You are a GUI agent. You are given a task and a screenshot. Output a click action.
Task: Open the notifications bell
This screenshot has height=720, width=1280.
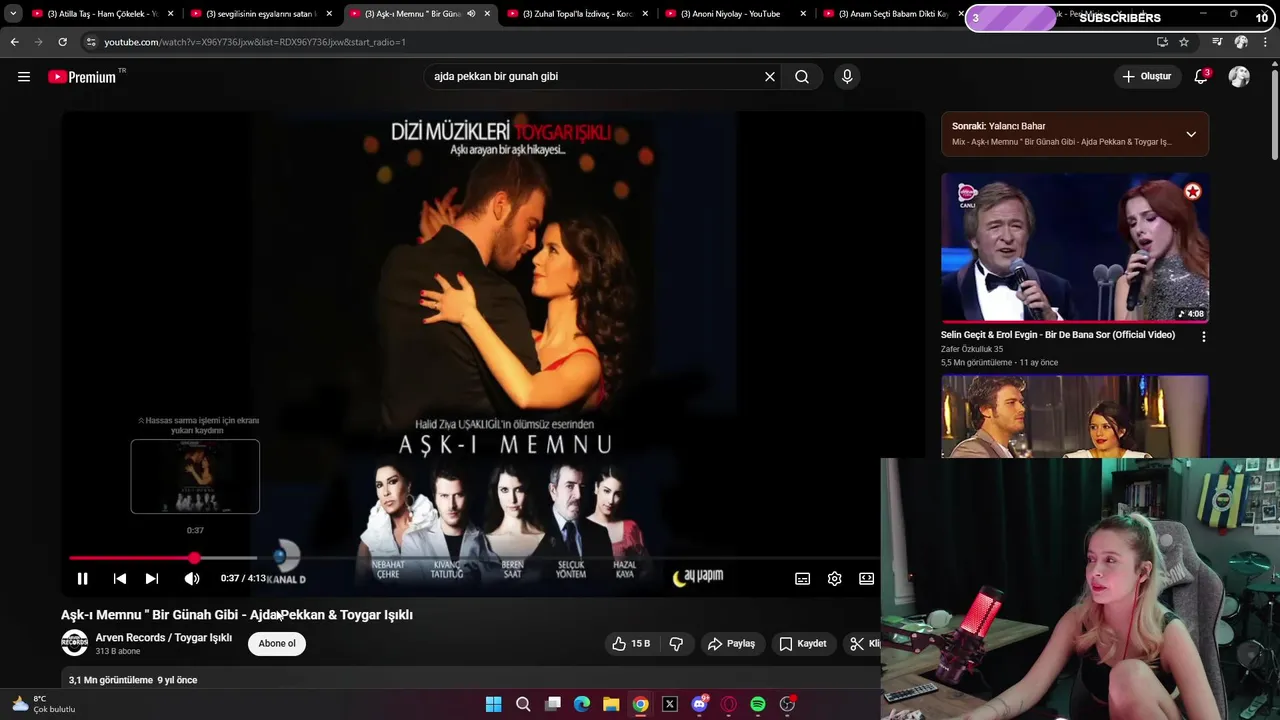tap(1201, 76)
